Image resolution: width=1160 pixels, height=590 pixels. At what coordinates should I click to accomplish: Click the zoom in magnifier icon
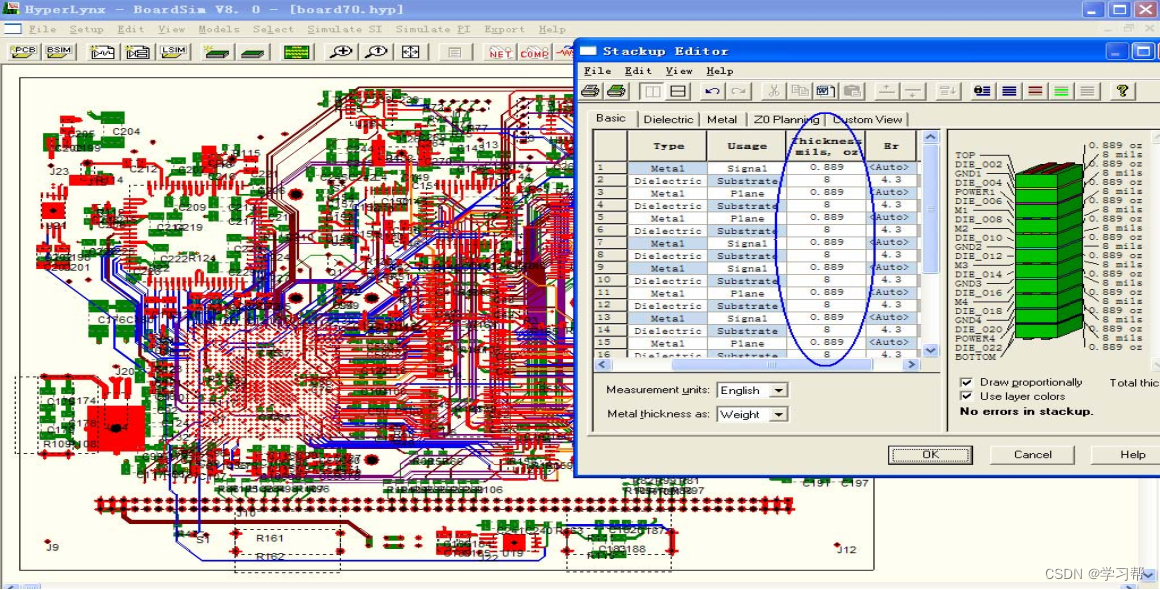pos(341,52)
